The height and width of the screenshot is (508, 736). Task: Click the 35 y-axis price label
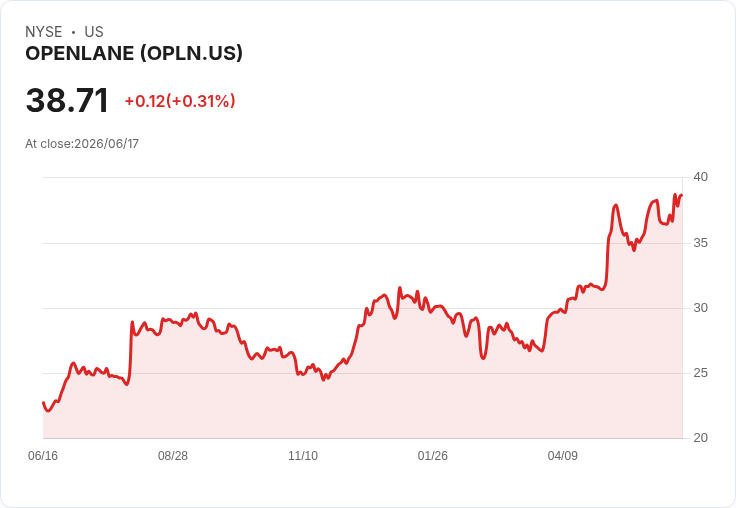pyautogui.click(x=701, y=243)
